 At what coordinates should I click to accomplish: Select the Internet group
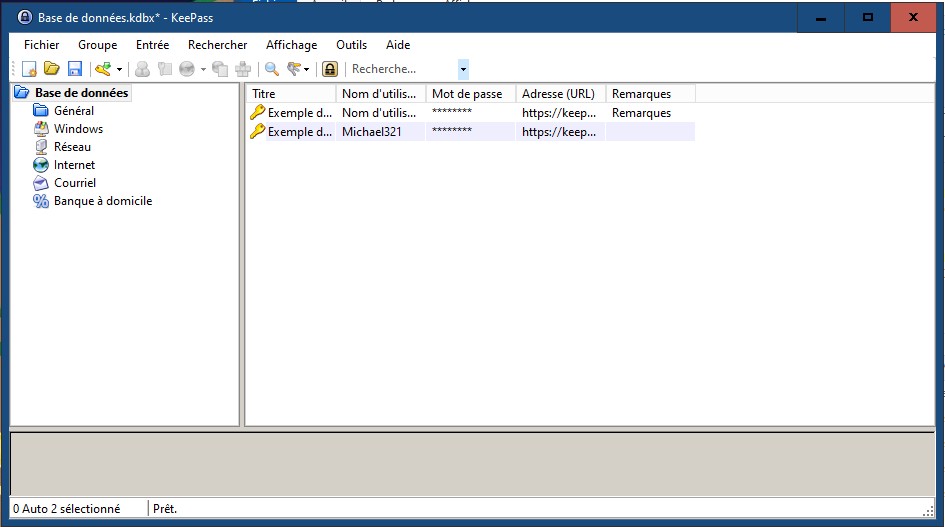pos(74,165)
